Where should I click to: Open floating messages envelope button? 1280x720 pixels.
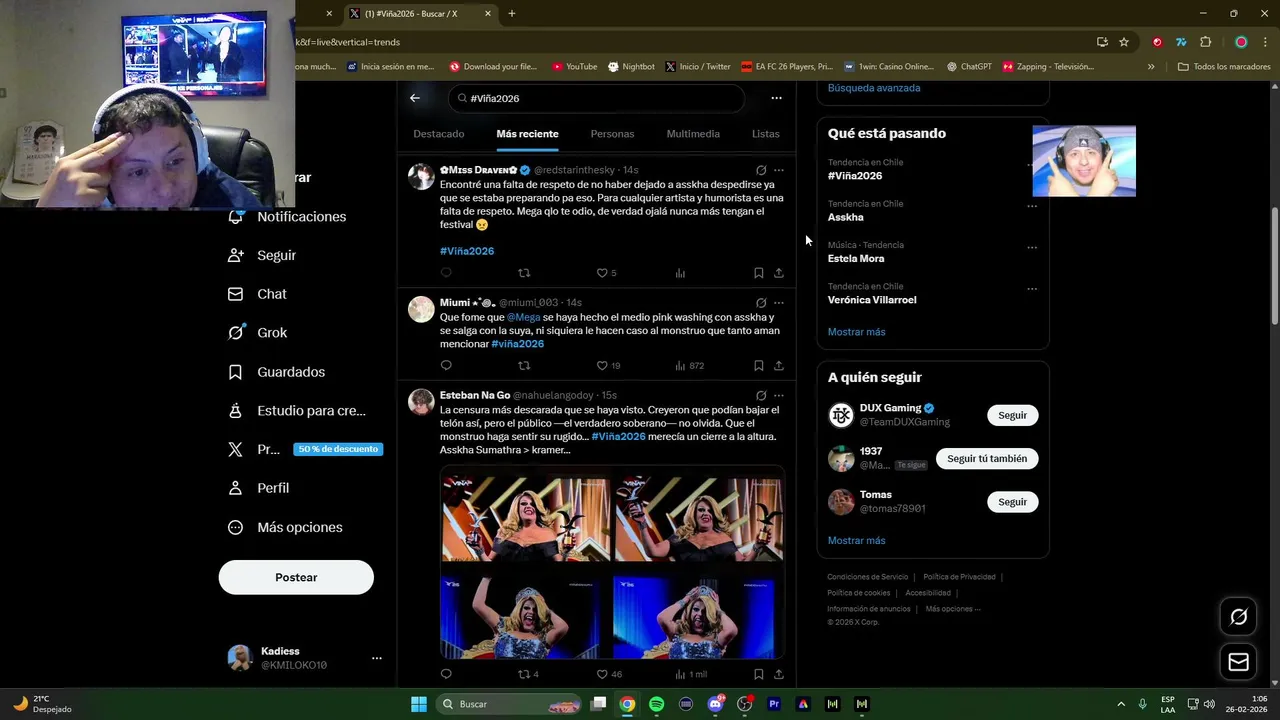1238,662
